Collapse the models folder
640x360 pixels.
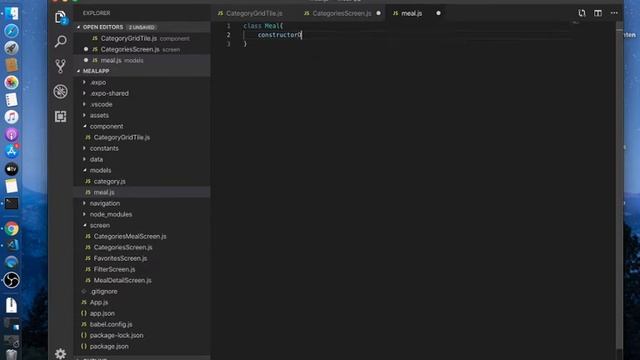tap(100, 171)
